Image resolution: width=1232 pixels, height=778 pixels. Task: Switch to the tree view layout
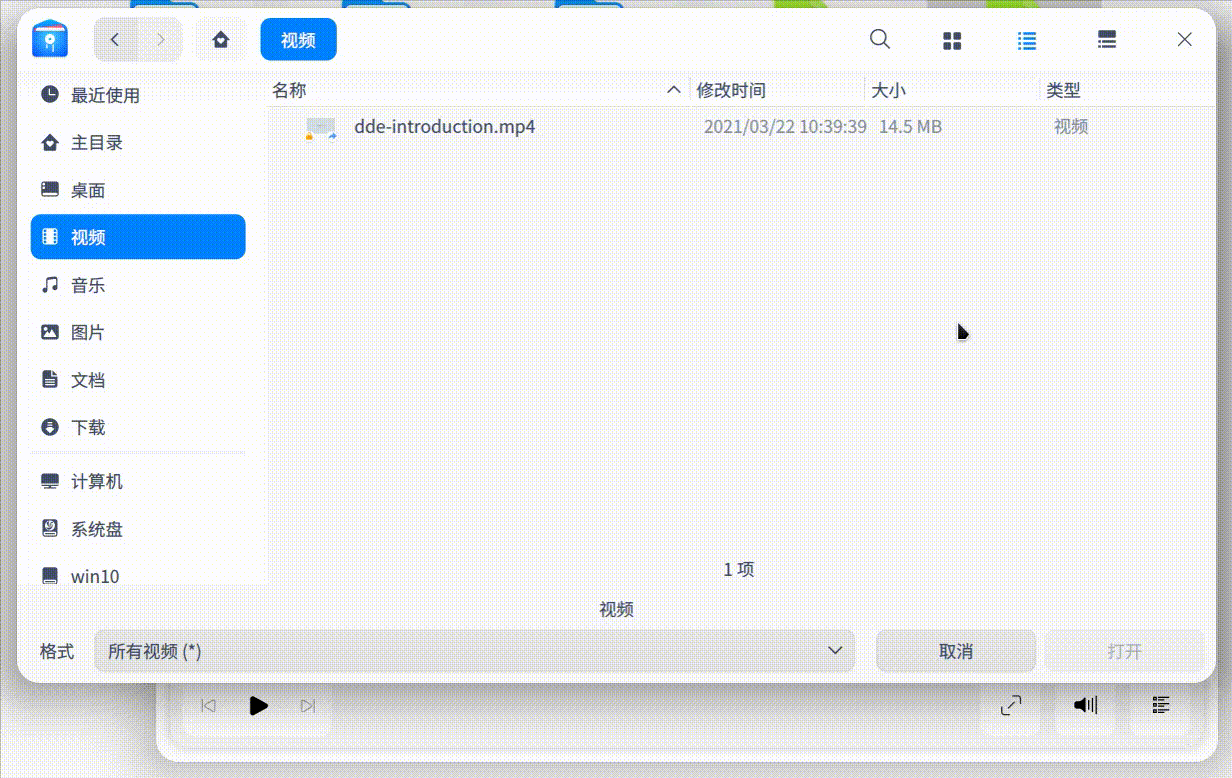1106,40
